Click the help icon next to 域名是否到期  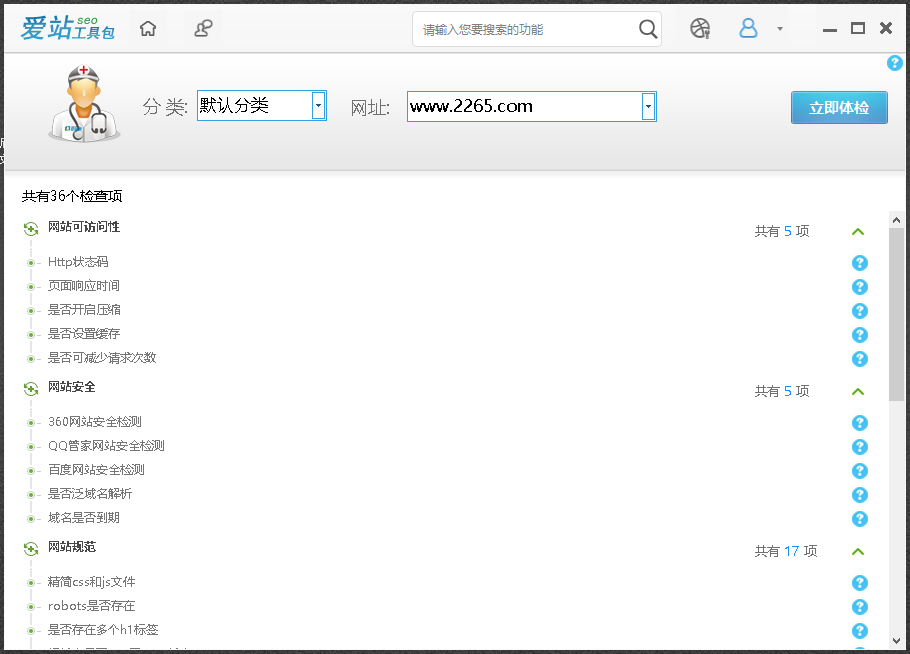(x=859, y=518)
